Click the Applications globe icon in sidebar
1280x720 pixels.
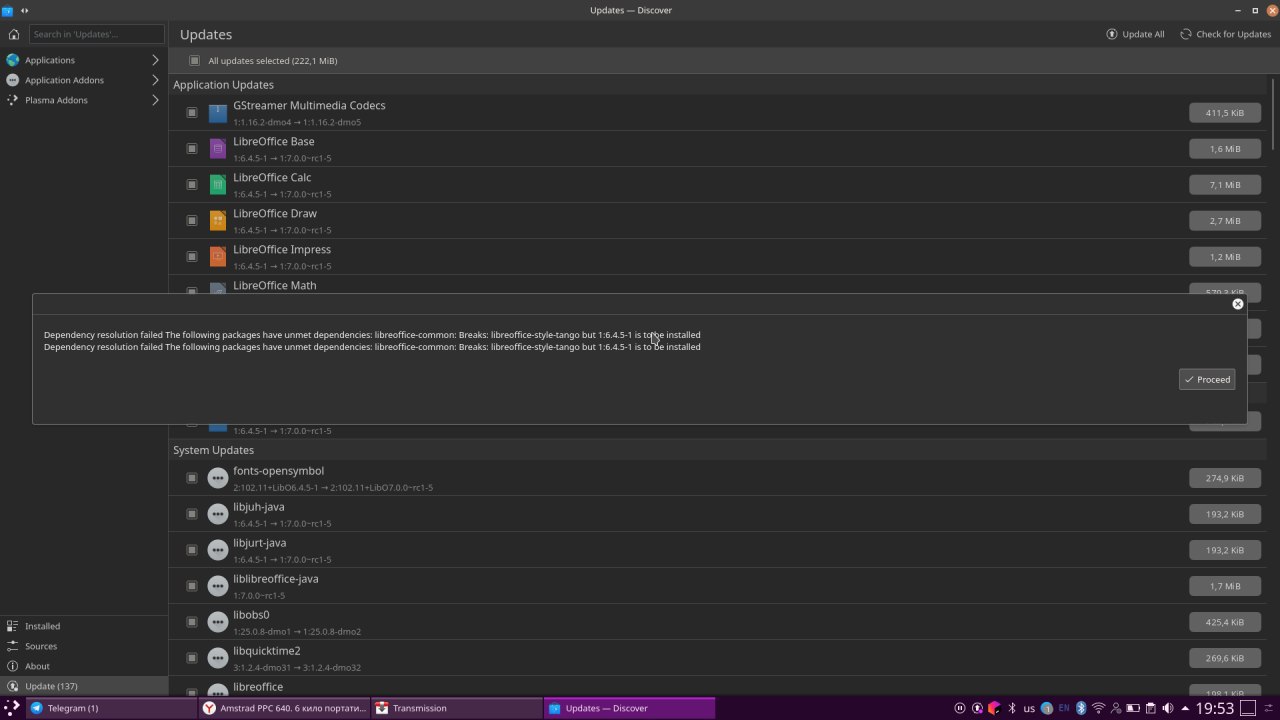pyautogui.click(x=13, y=60)
